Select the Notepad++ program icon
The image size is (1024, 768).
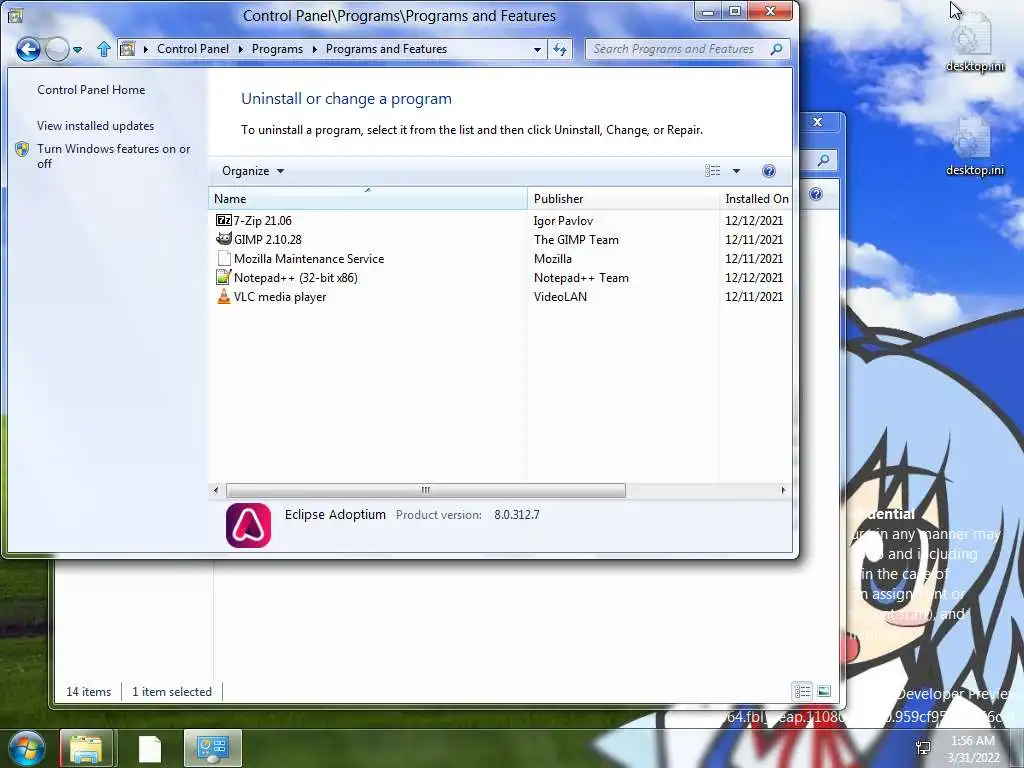coord(223,278)
